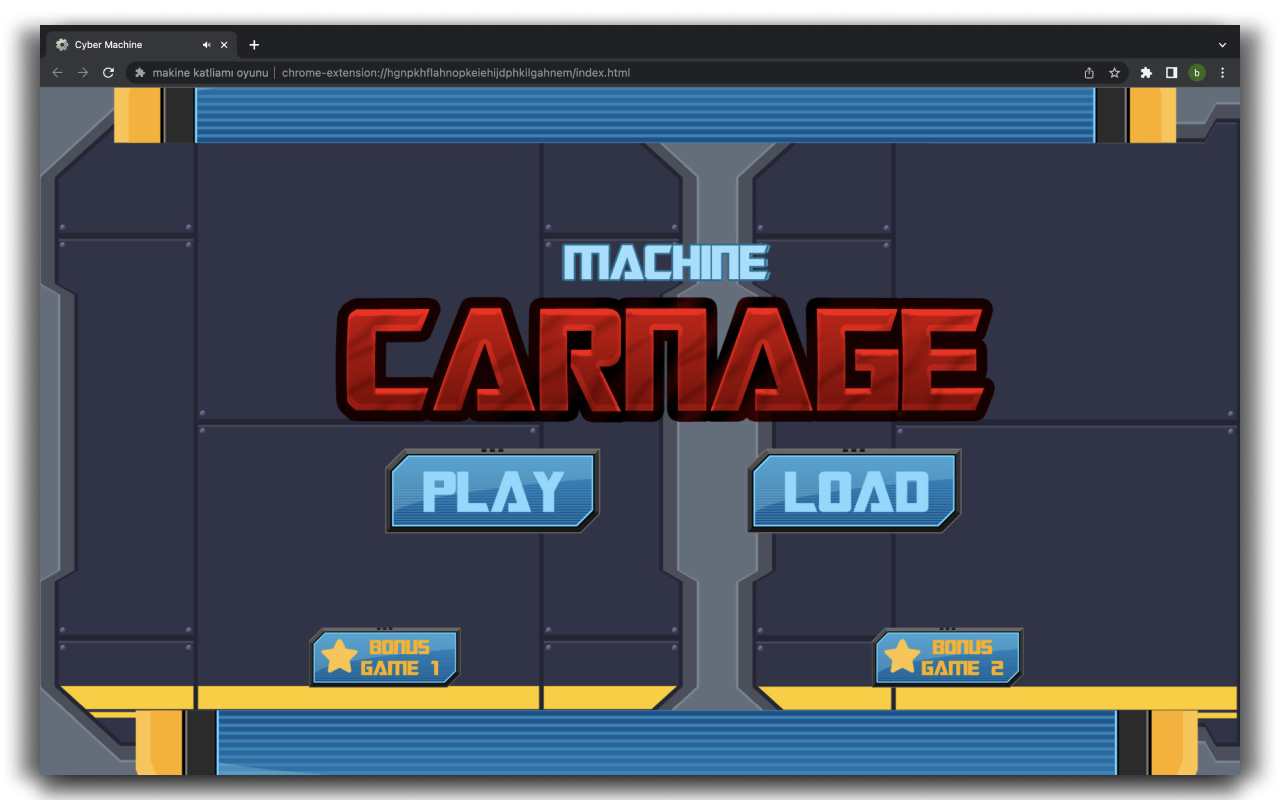Open a new tab with the plus button

click(x=254, y=44)
